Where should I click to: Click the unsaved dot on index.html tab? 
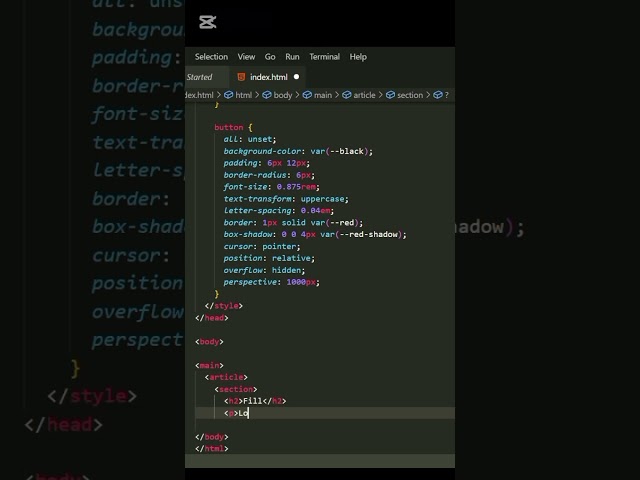(296, 77)
